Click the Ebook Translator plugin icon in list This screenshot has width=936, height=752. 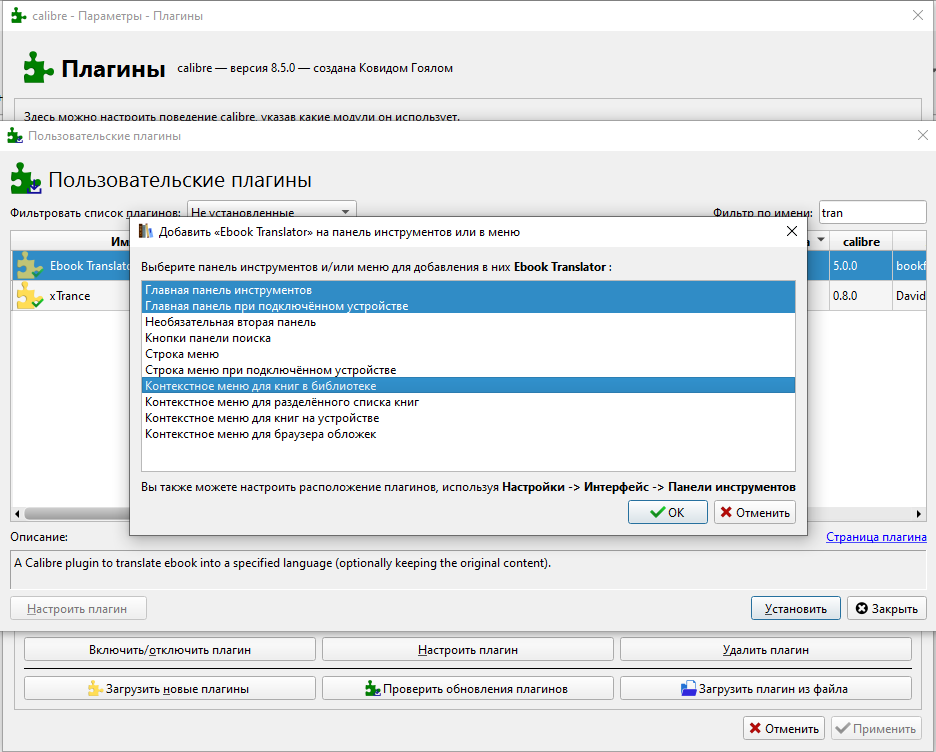click(30, 266)
